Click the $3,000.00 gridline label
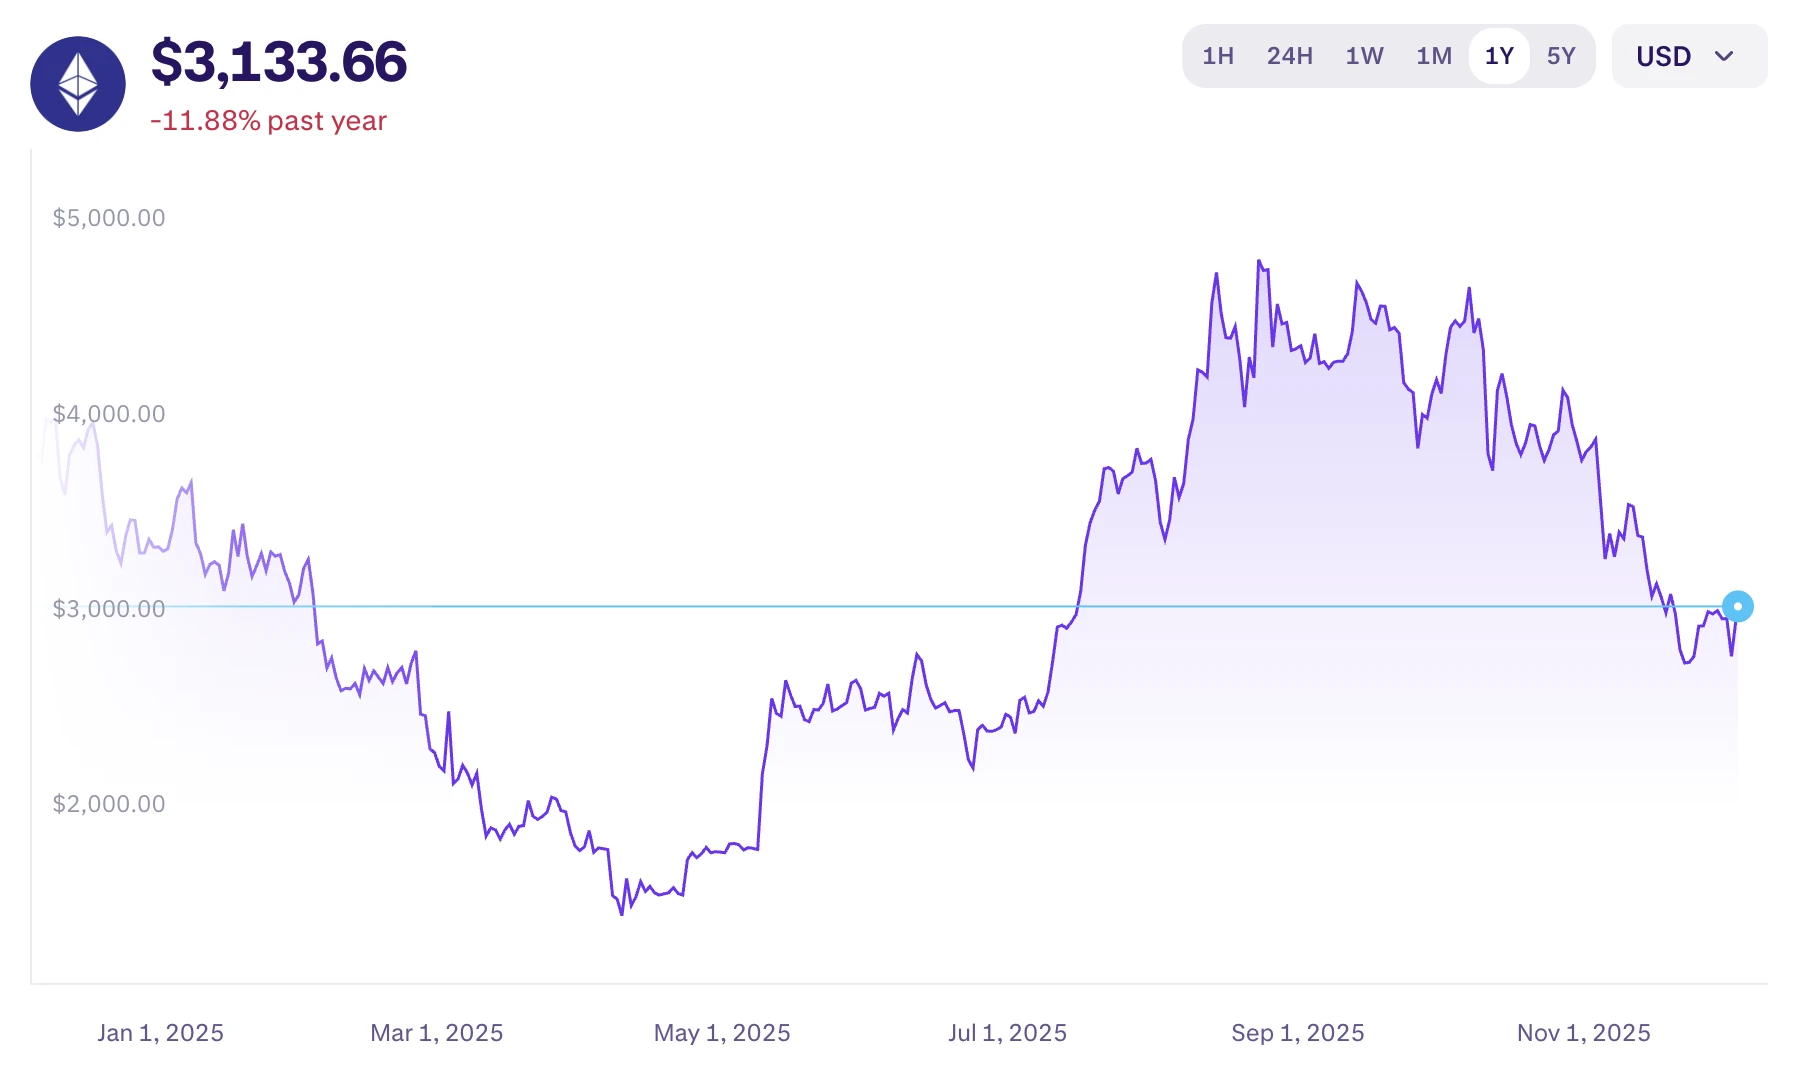The width and height of the screenshot is (1794, 1072). tap(109, 608)
